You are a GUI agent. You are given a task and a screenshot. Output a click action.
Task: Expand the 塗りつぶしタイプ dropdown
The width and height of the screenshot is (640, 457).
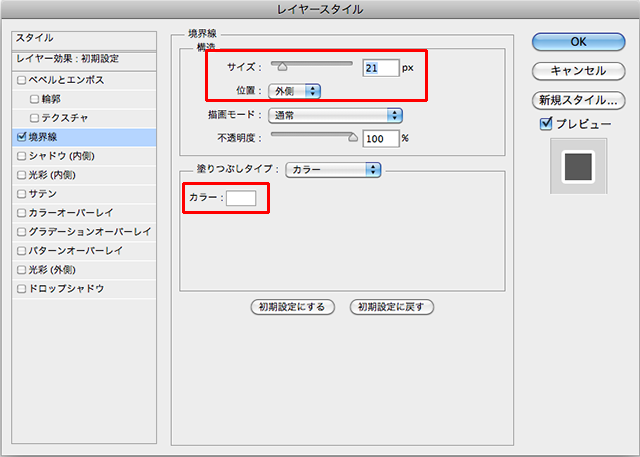333,169
